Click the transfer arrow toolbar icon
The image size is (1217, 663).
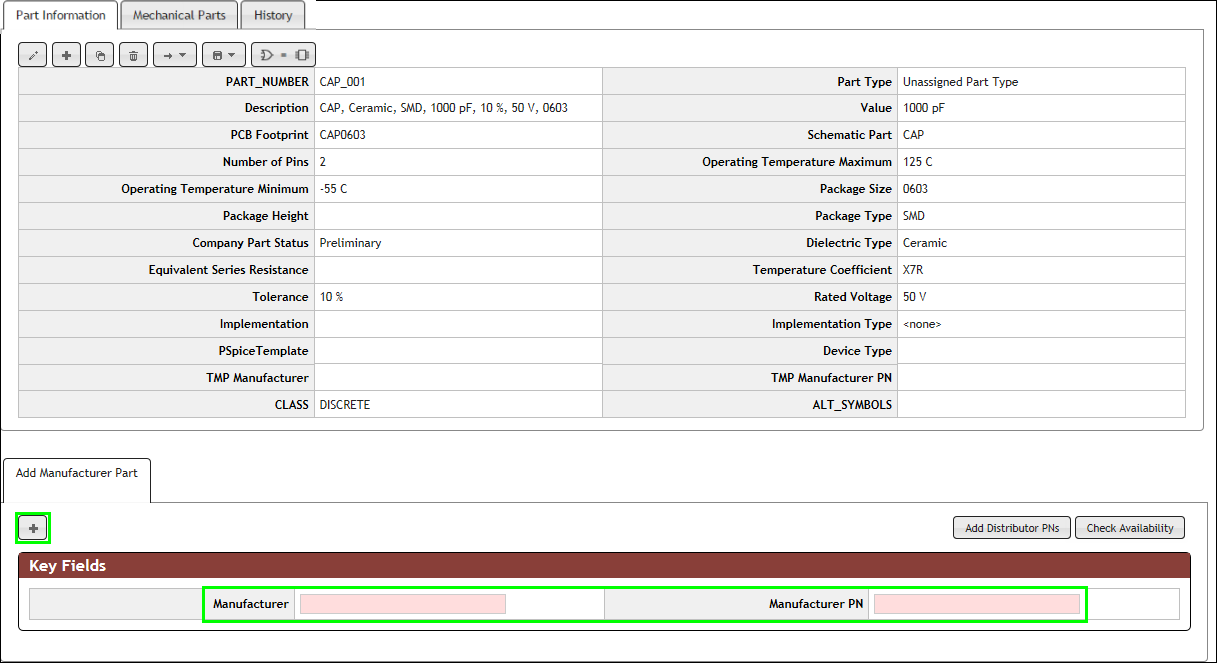click(168, 55)
